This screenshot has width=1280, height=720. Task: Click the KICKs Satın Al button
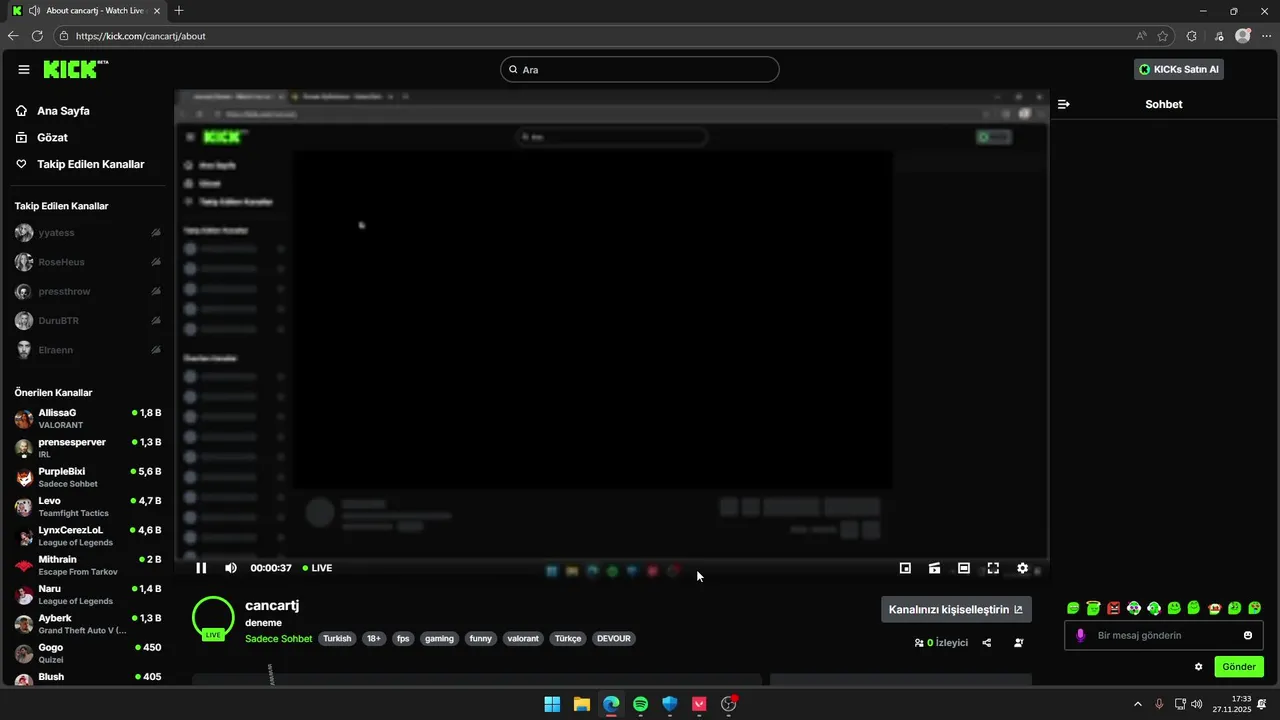[1180, 69]
